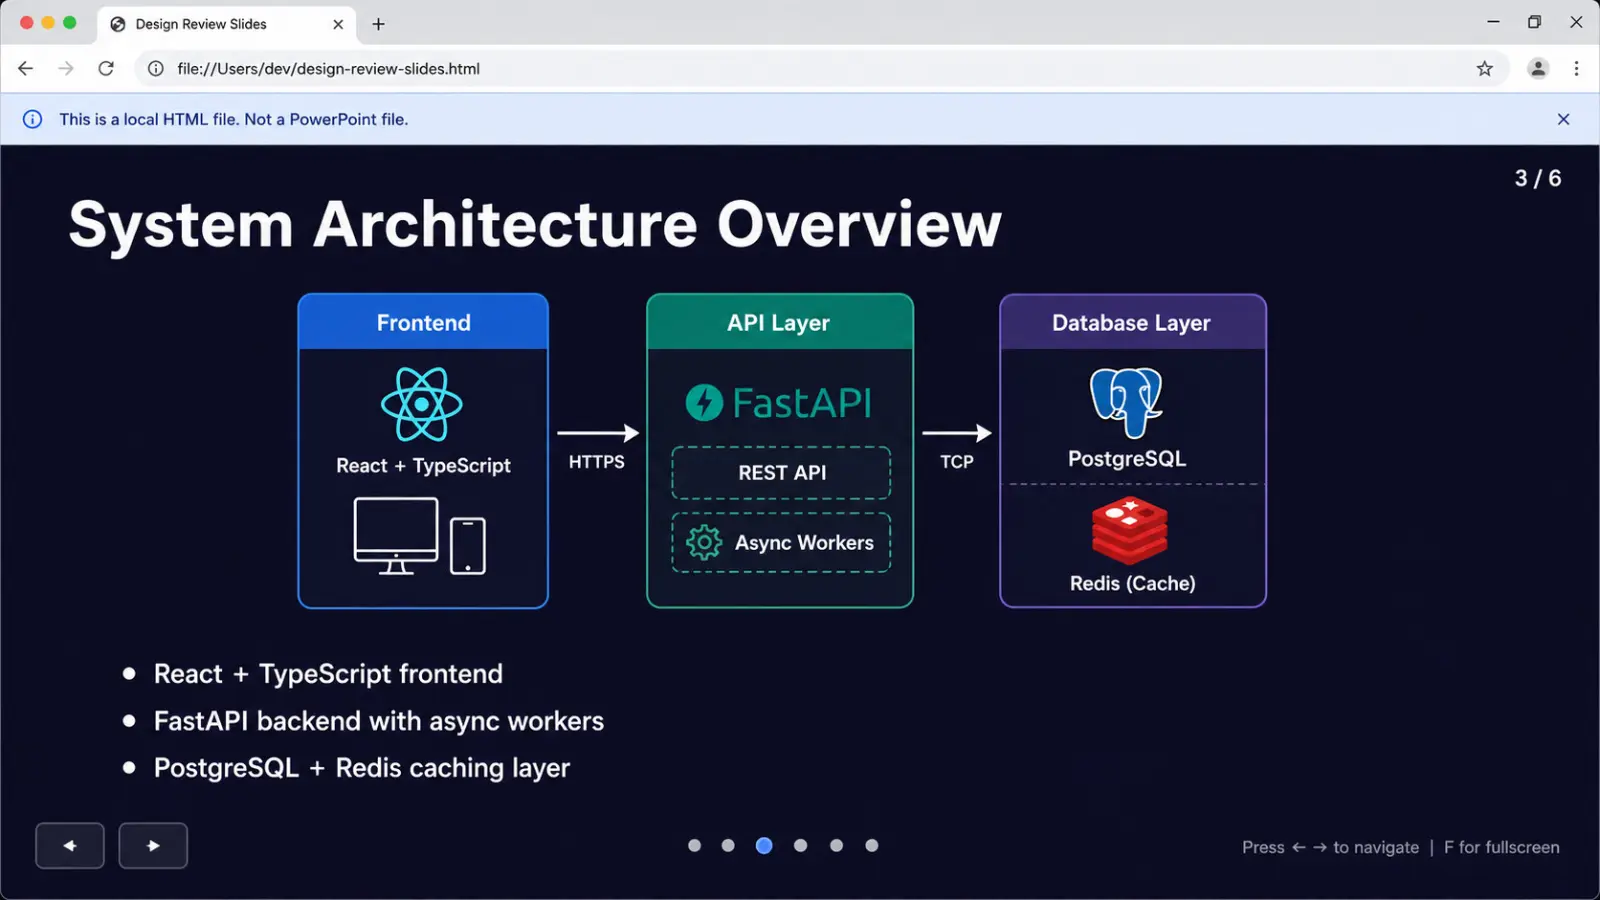The image size is (1600, 900).
Task: Click the desktop monitor icon in Frontend
Action: (396, 536)
